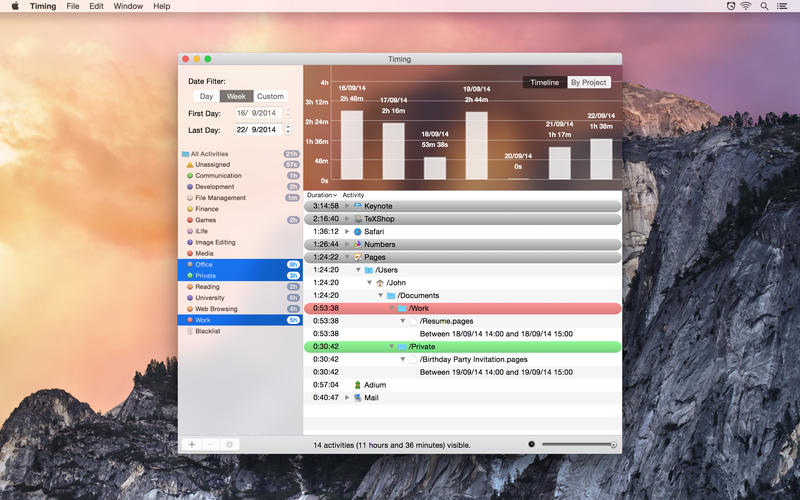Open the Window menu in menu bar
800x500 pixels.
[128, 6]
